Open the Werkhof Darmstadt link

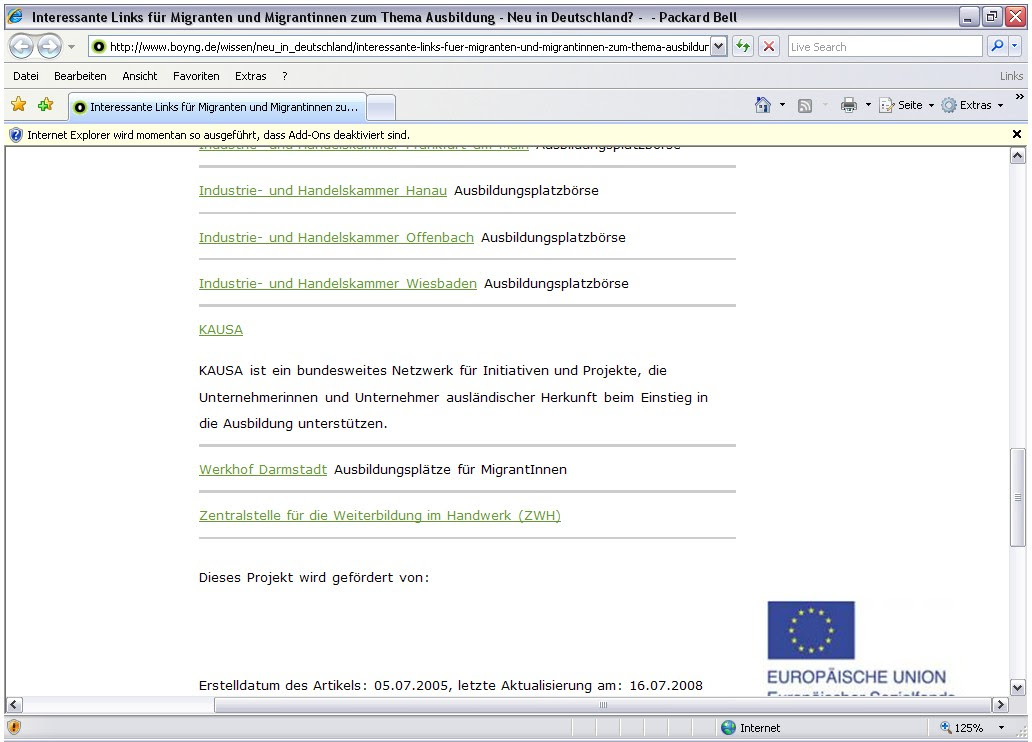(263, 470)
